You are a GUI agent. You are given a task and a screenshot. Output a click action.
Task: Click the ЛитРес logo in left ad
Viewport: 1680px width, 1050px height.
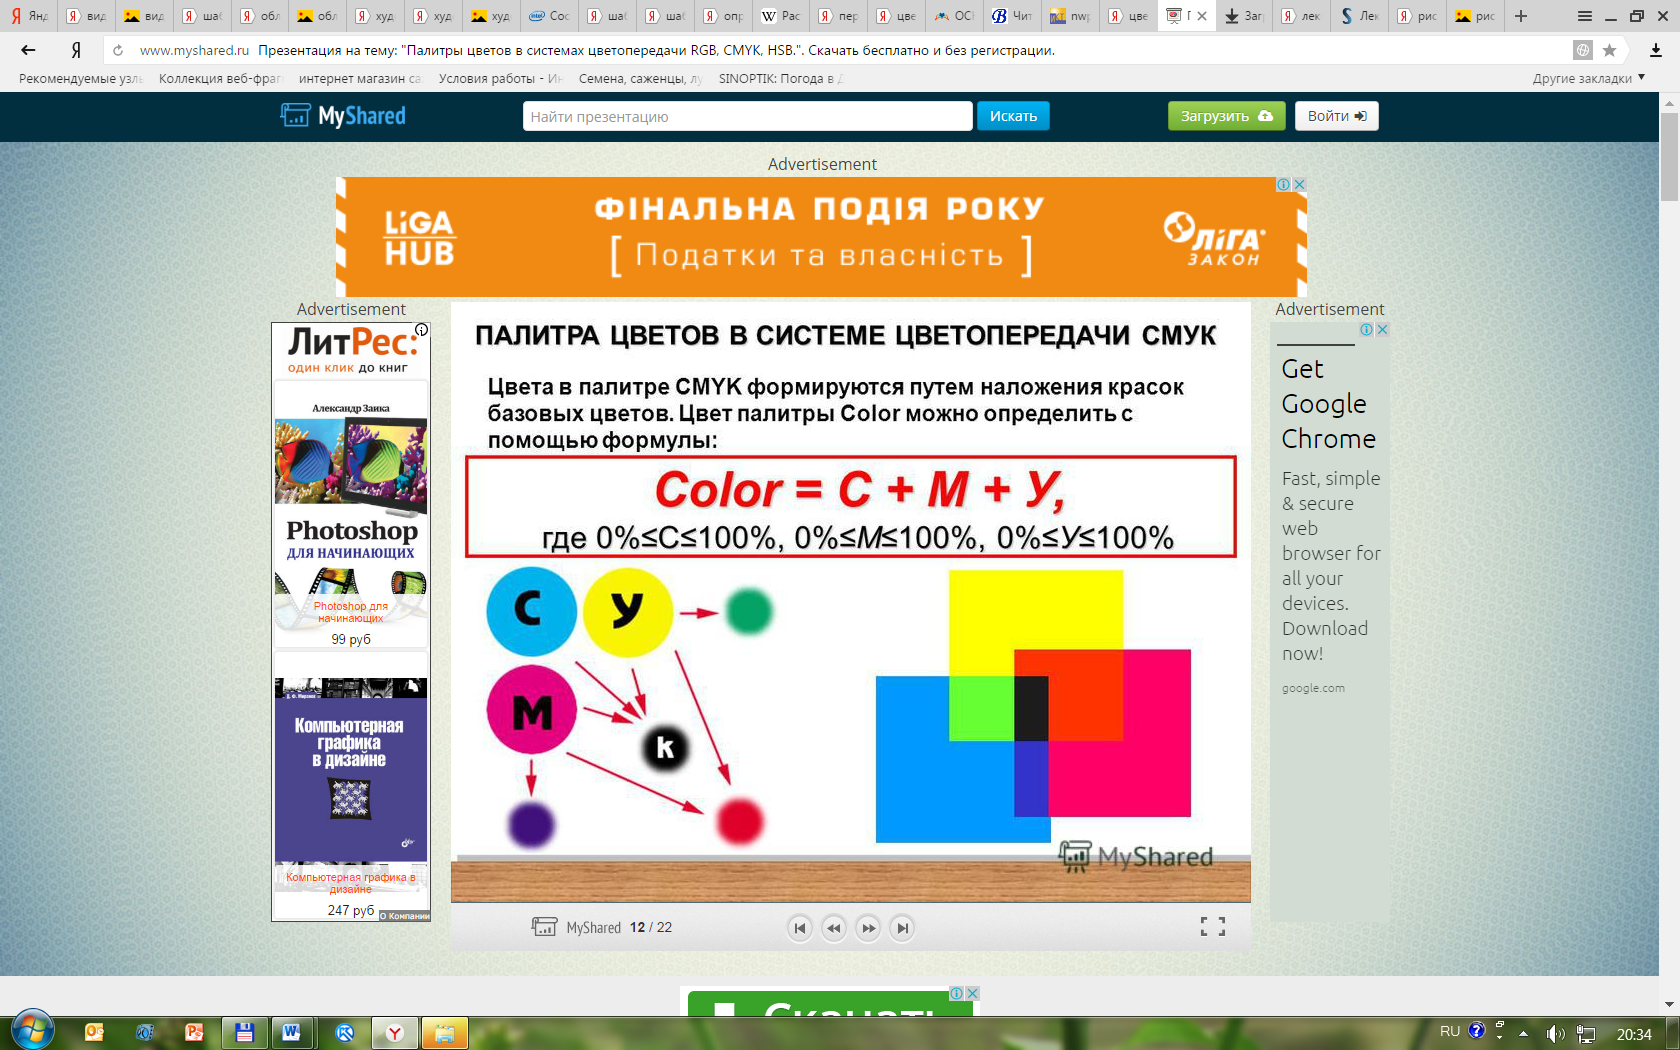click(x=352, y=343)
